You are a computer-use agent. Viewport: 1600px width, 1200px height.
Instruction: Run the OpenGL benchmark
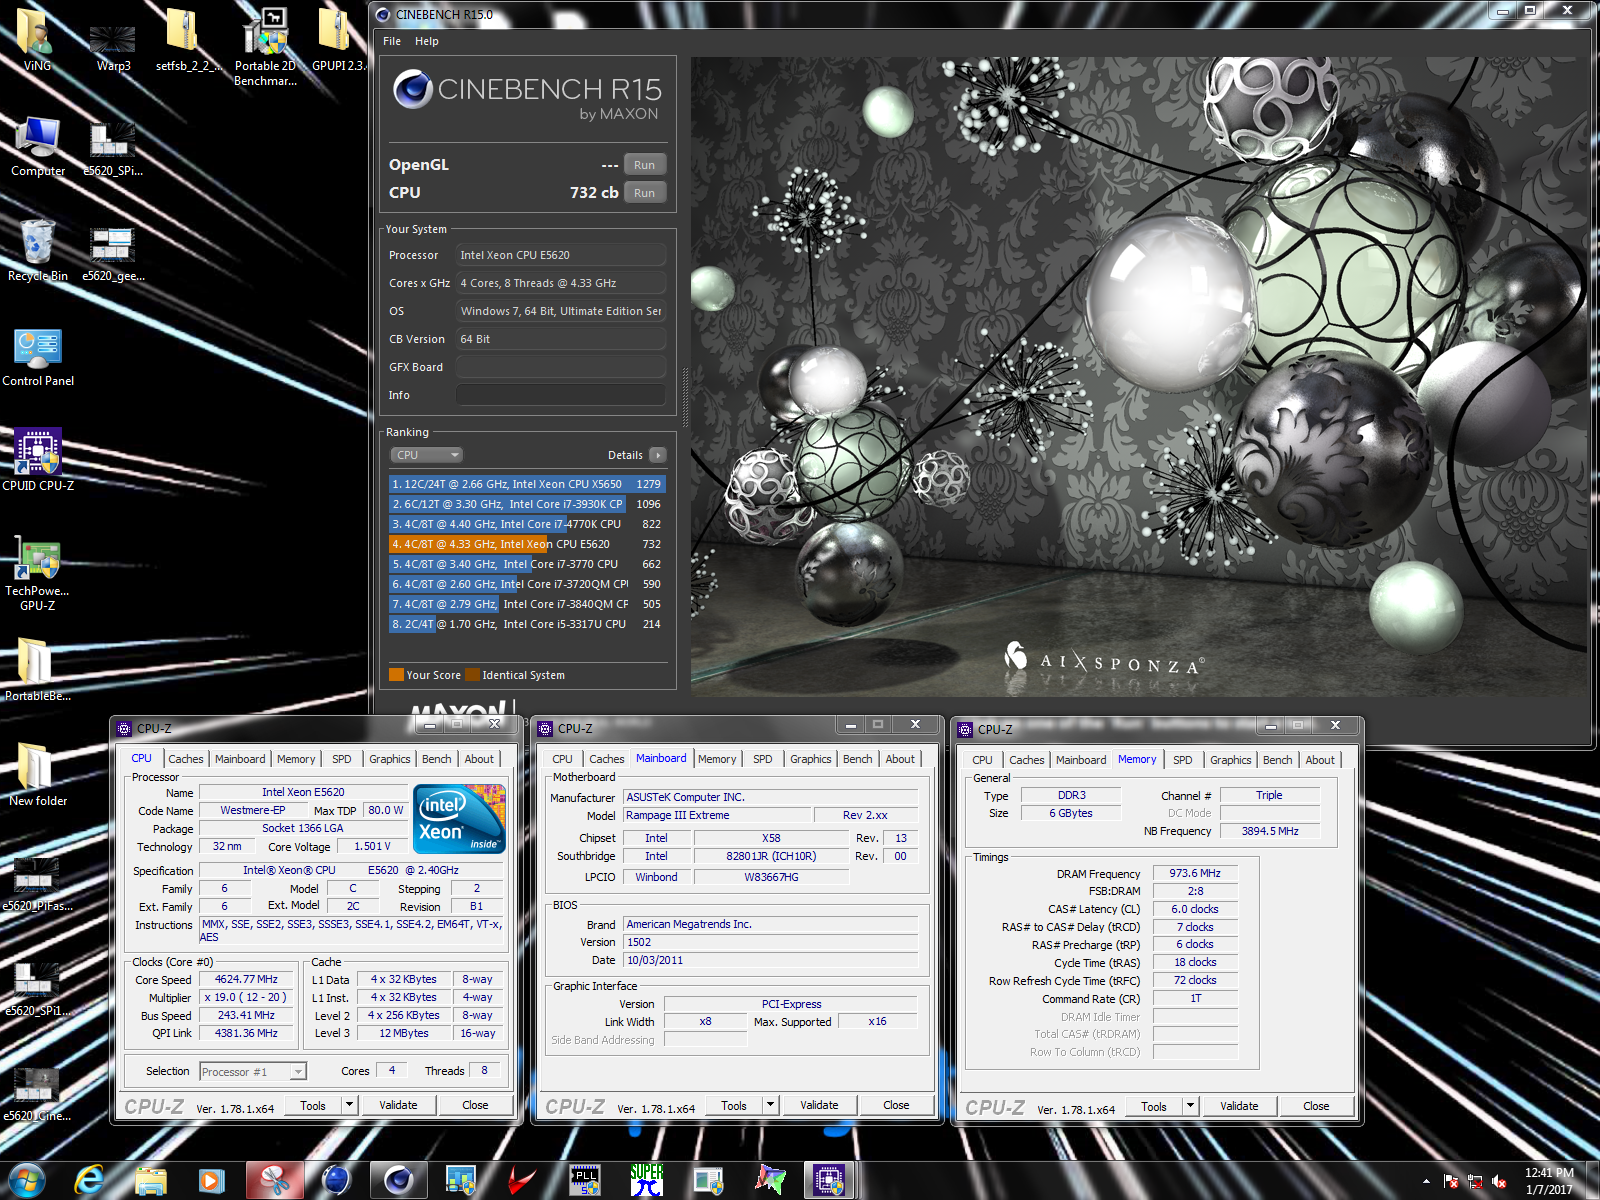tap(645, 165)
